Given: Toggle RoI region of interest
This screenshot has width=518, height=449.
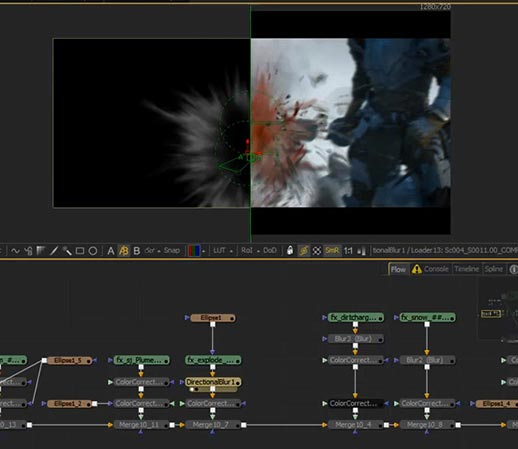Looking at the screenshot, I should [x=247, y=250].
